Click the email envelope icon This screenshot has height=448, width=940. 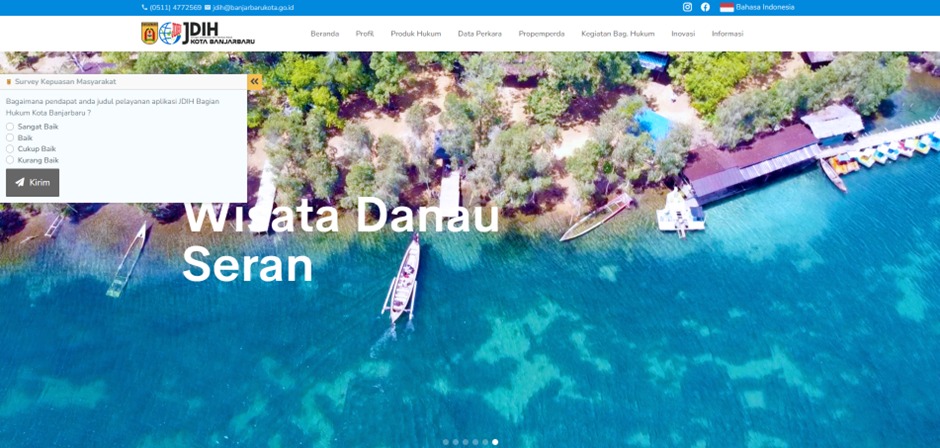click(x=208, y=8)
